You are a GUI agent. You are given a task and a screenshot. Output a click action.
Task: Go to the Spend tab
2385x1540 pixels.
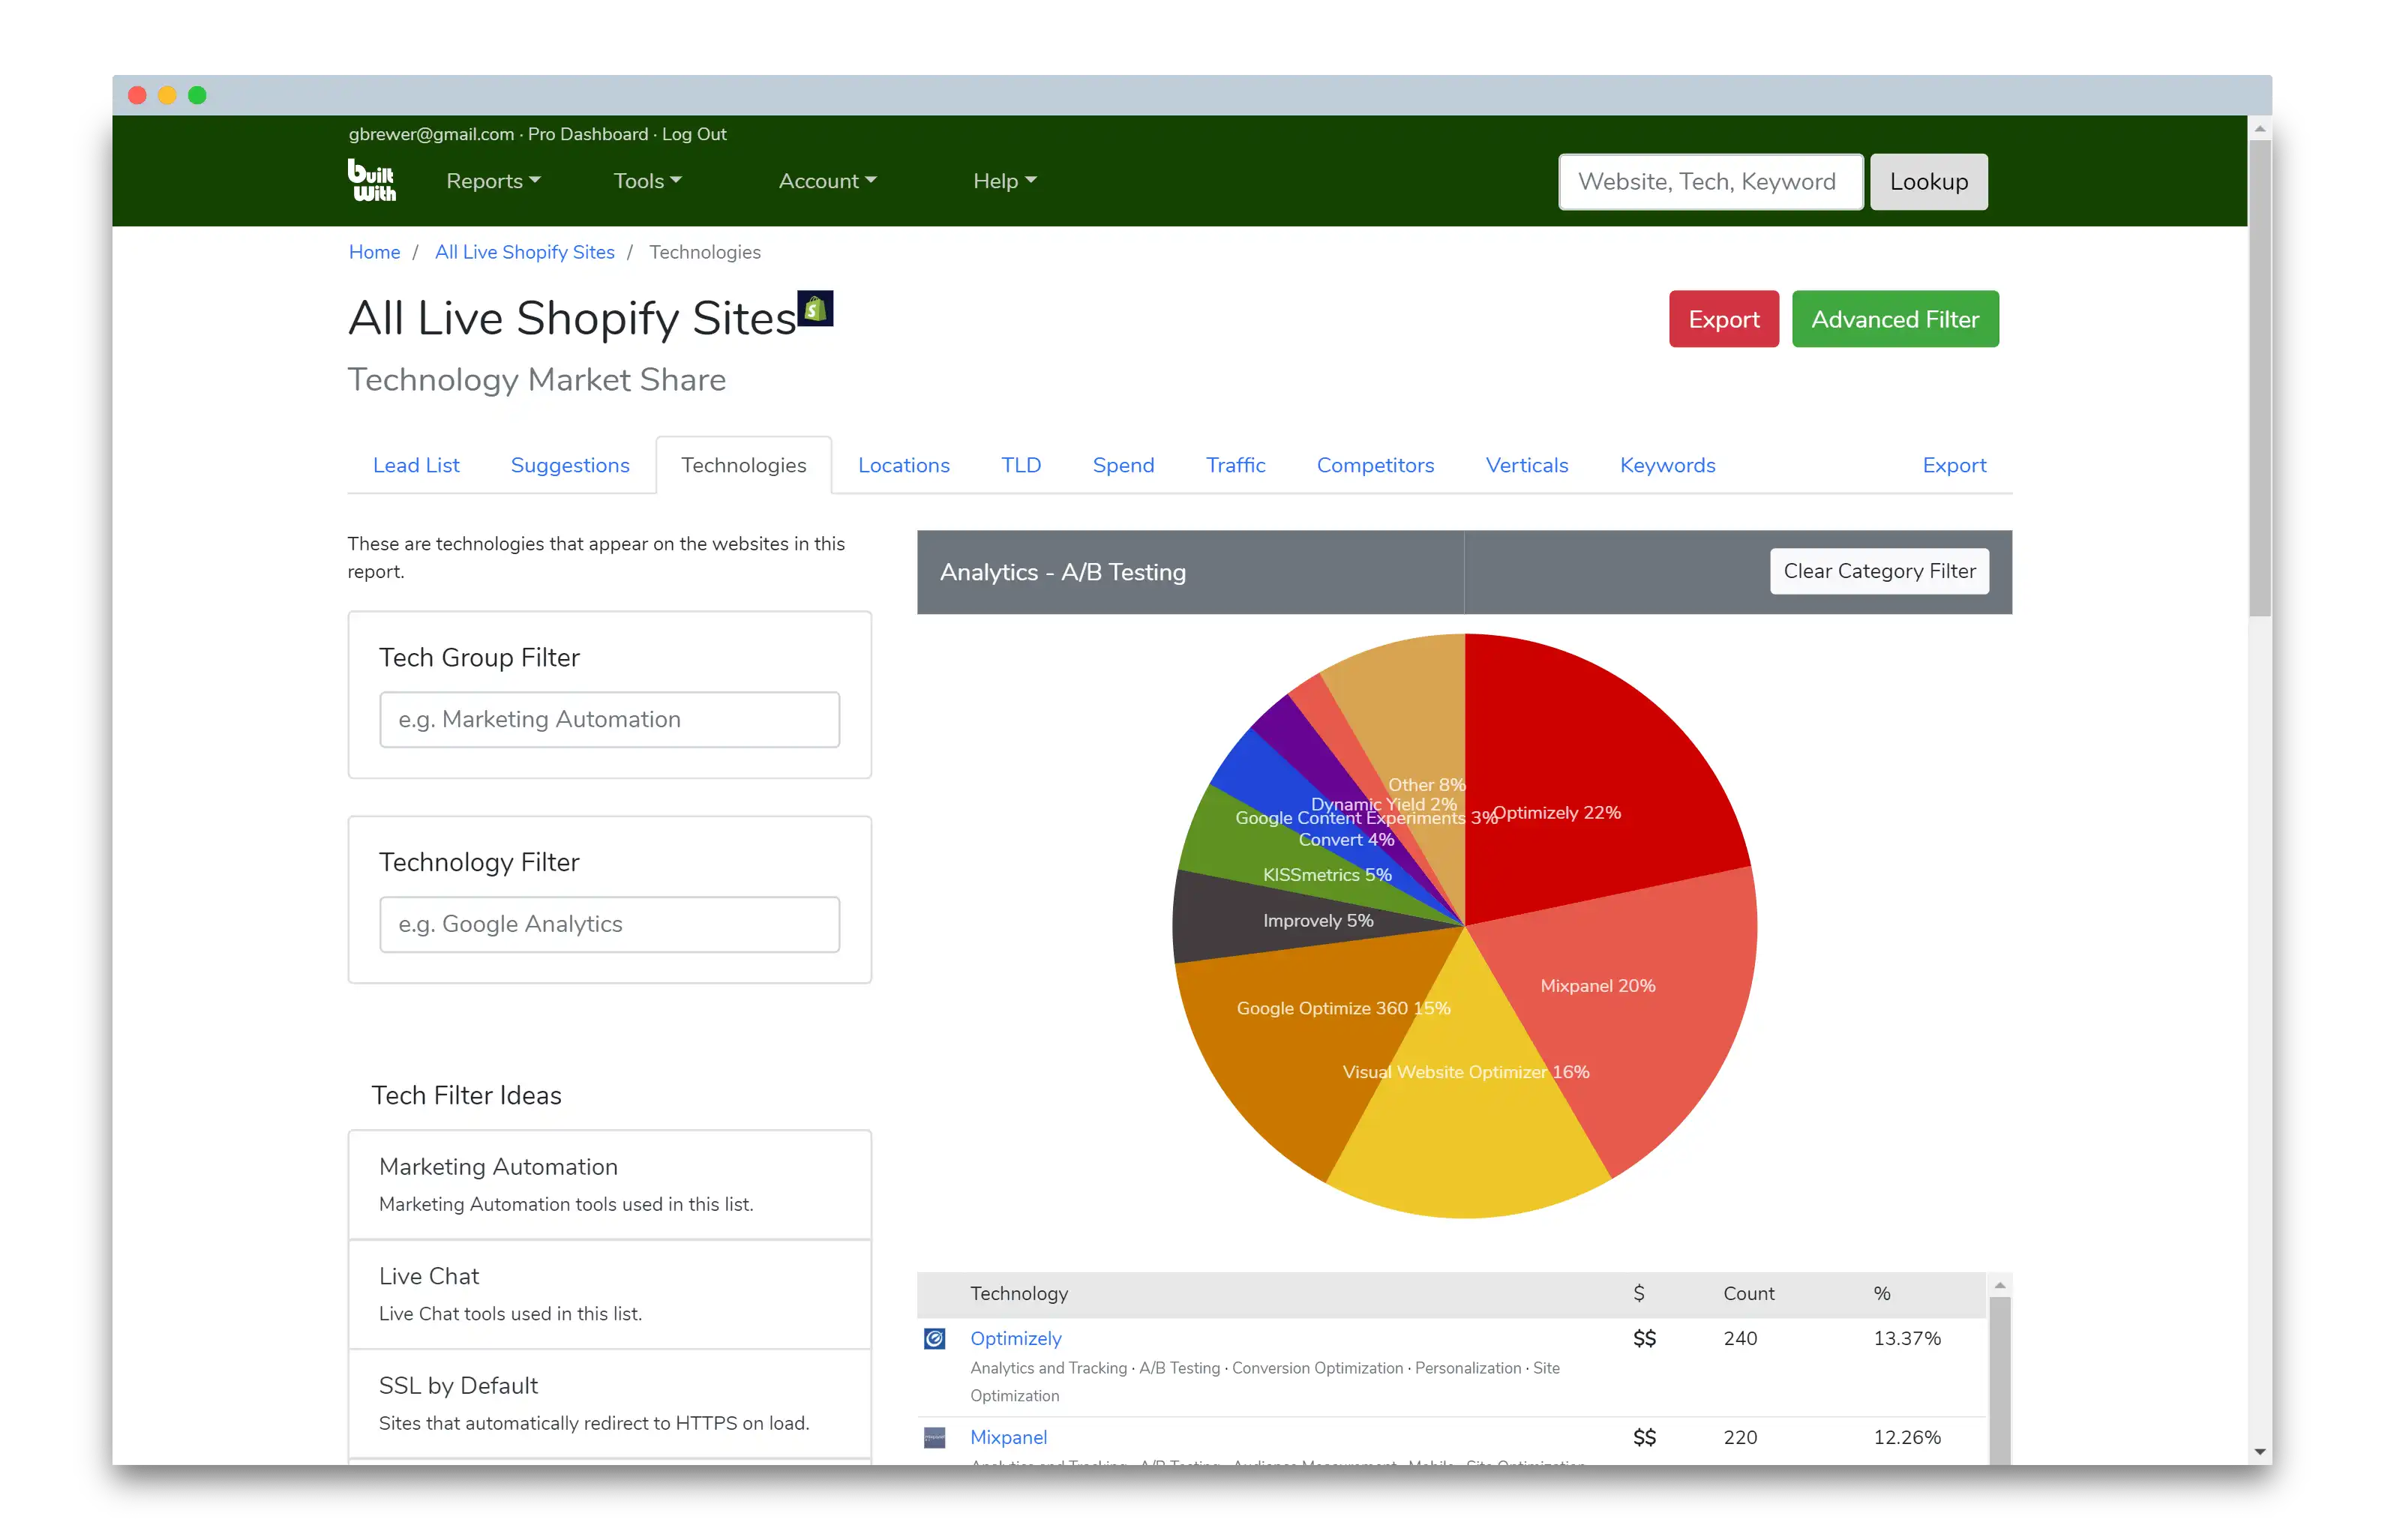(1123, 465)
